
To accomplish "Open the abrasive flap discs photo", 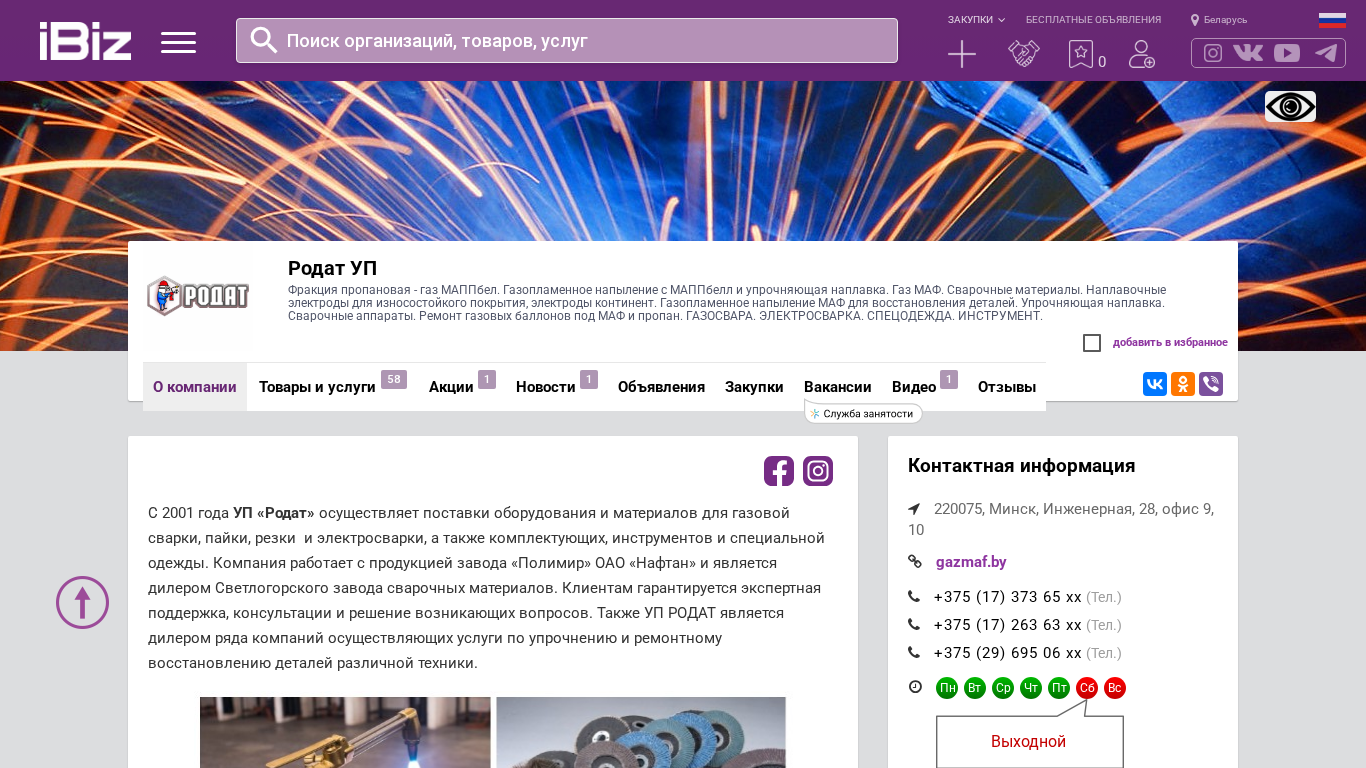I will point(641,732).
